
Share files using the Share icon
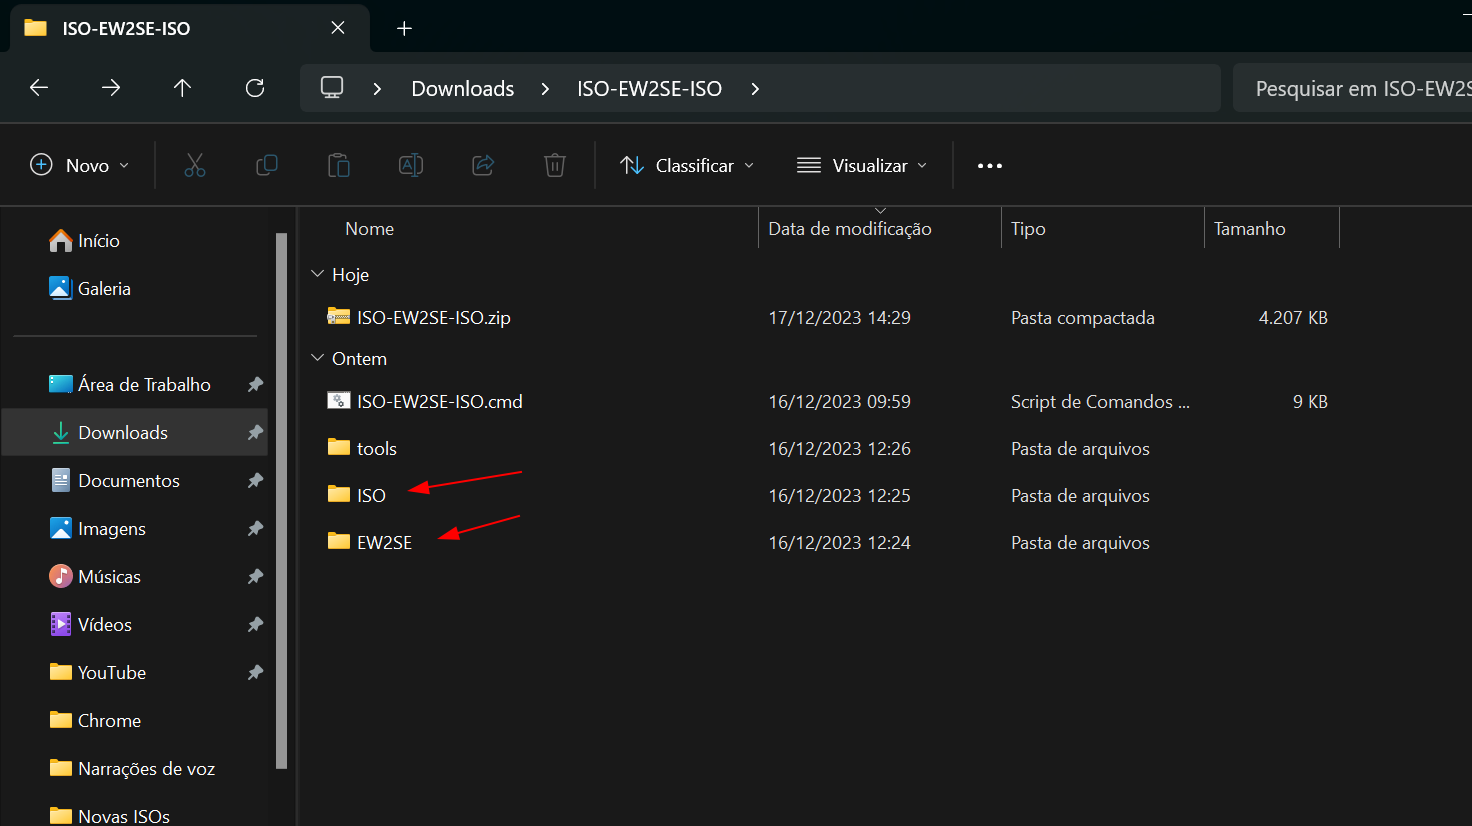pos(483,165)
